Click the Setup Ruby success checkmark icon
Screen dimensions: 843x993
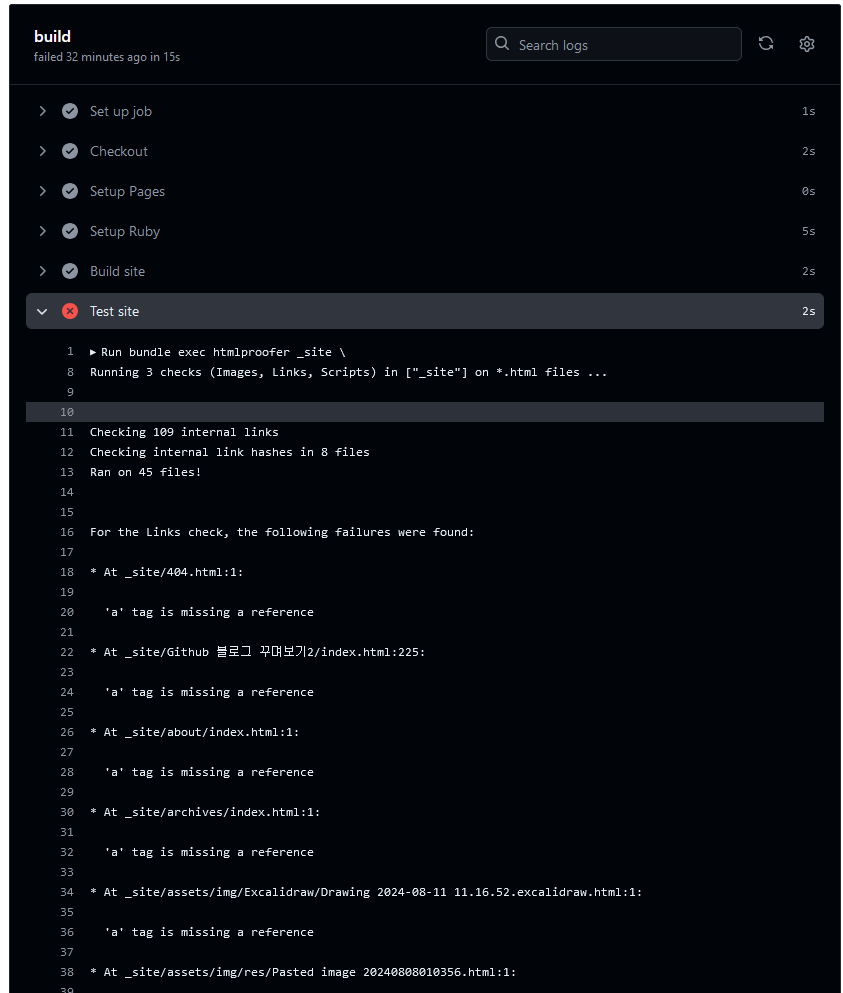70,231
